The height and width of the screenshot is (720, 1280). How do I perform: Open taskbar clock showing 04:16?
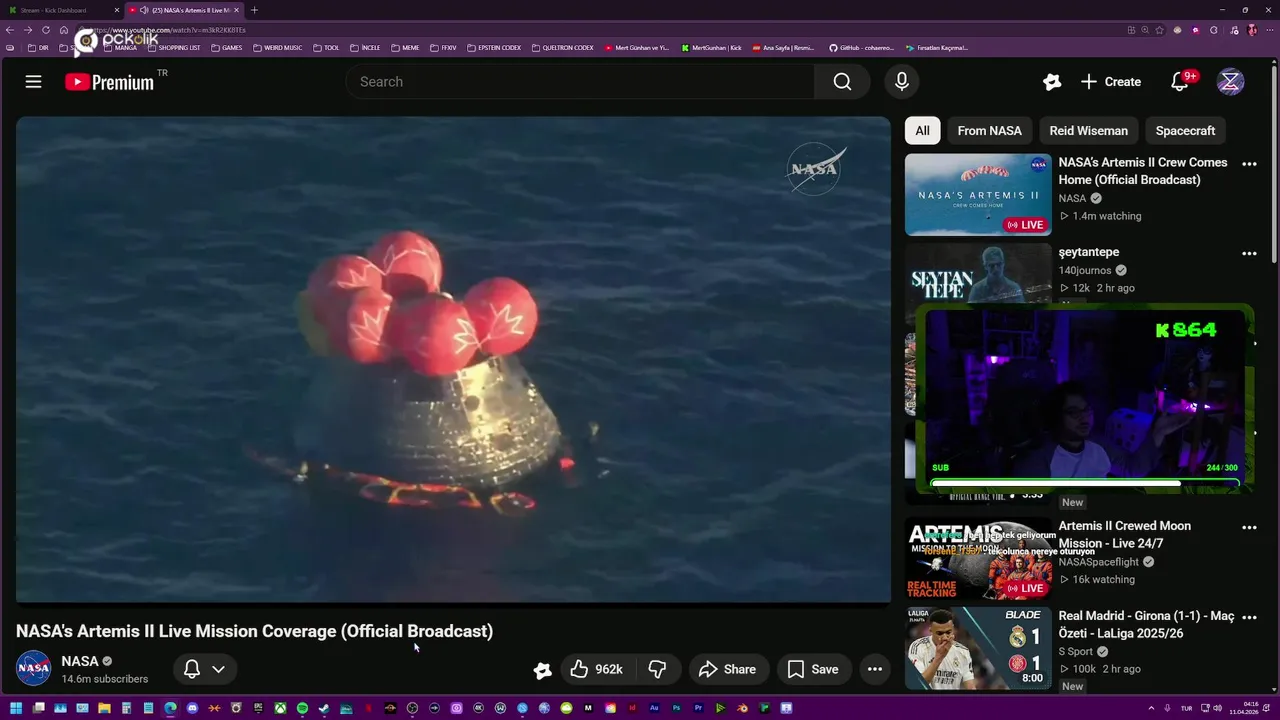(x=1245, y=709)
